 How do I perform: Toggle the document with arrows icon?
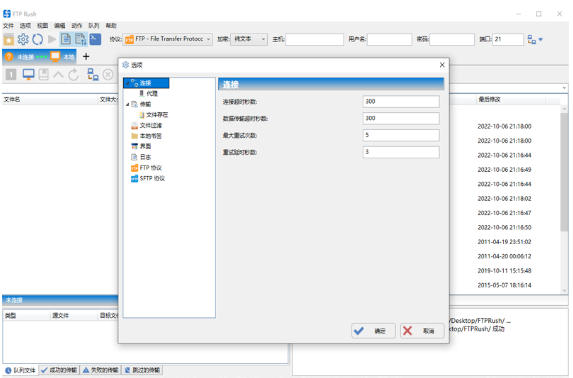[x=80, y=39]
